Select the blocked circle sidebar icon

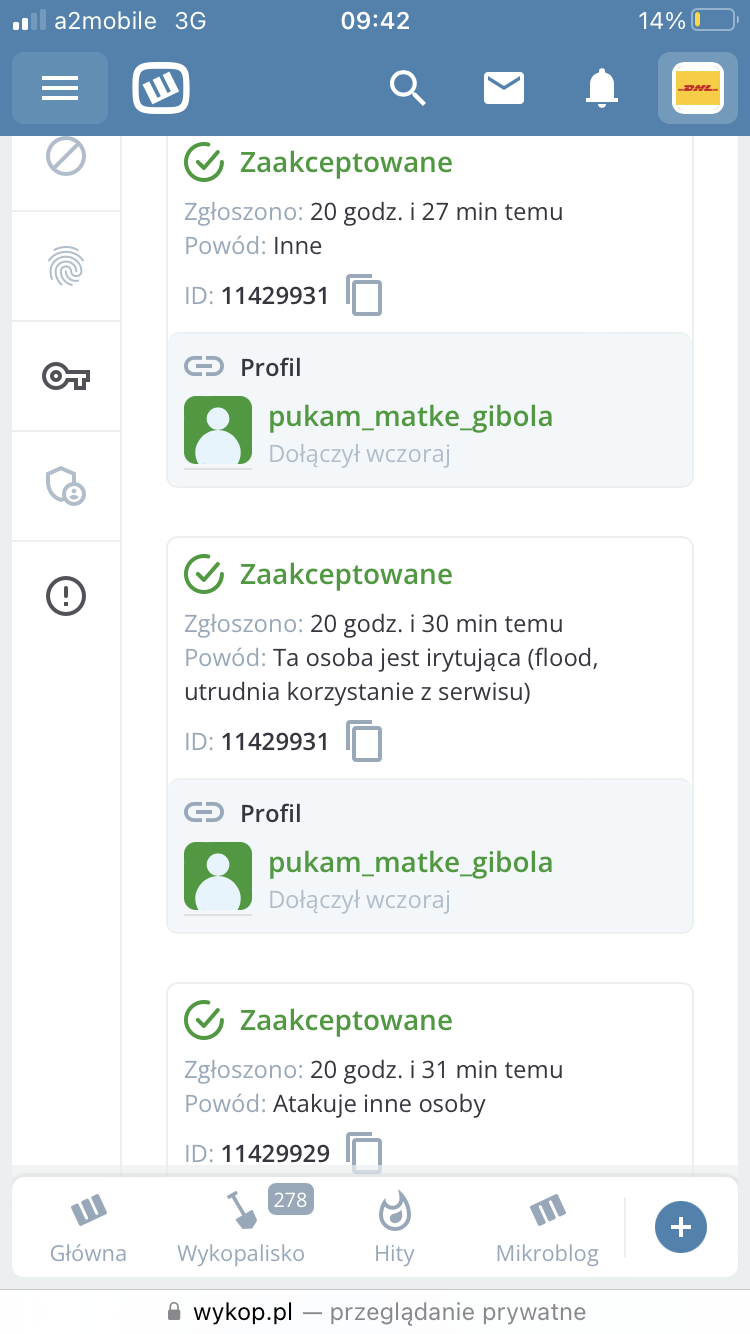pos(66,156)
